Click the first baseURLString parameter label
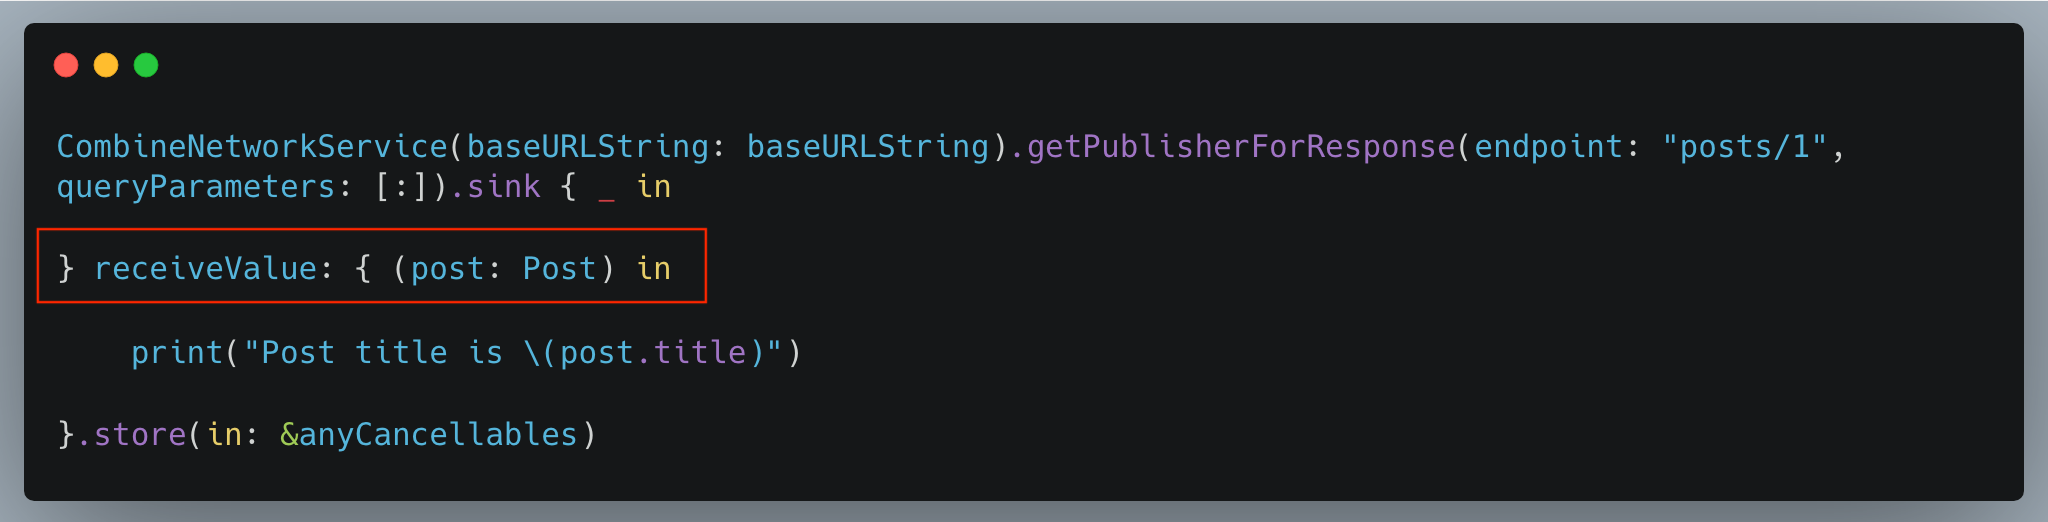This screenshot has width=2048, height=522. 588,146
